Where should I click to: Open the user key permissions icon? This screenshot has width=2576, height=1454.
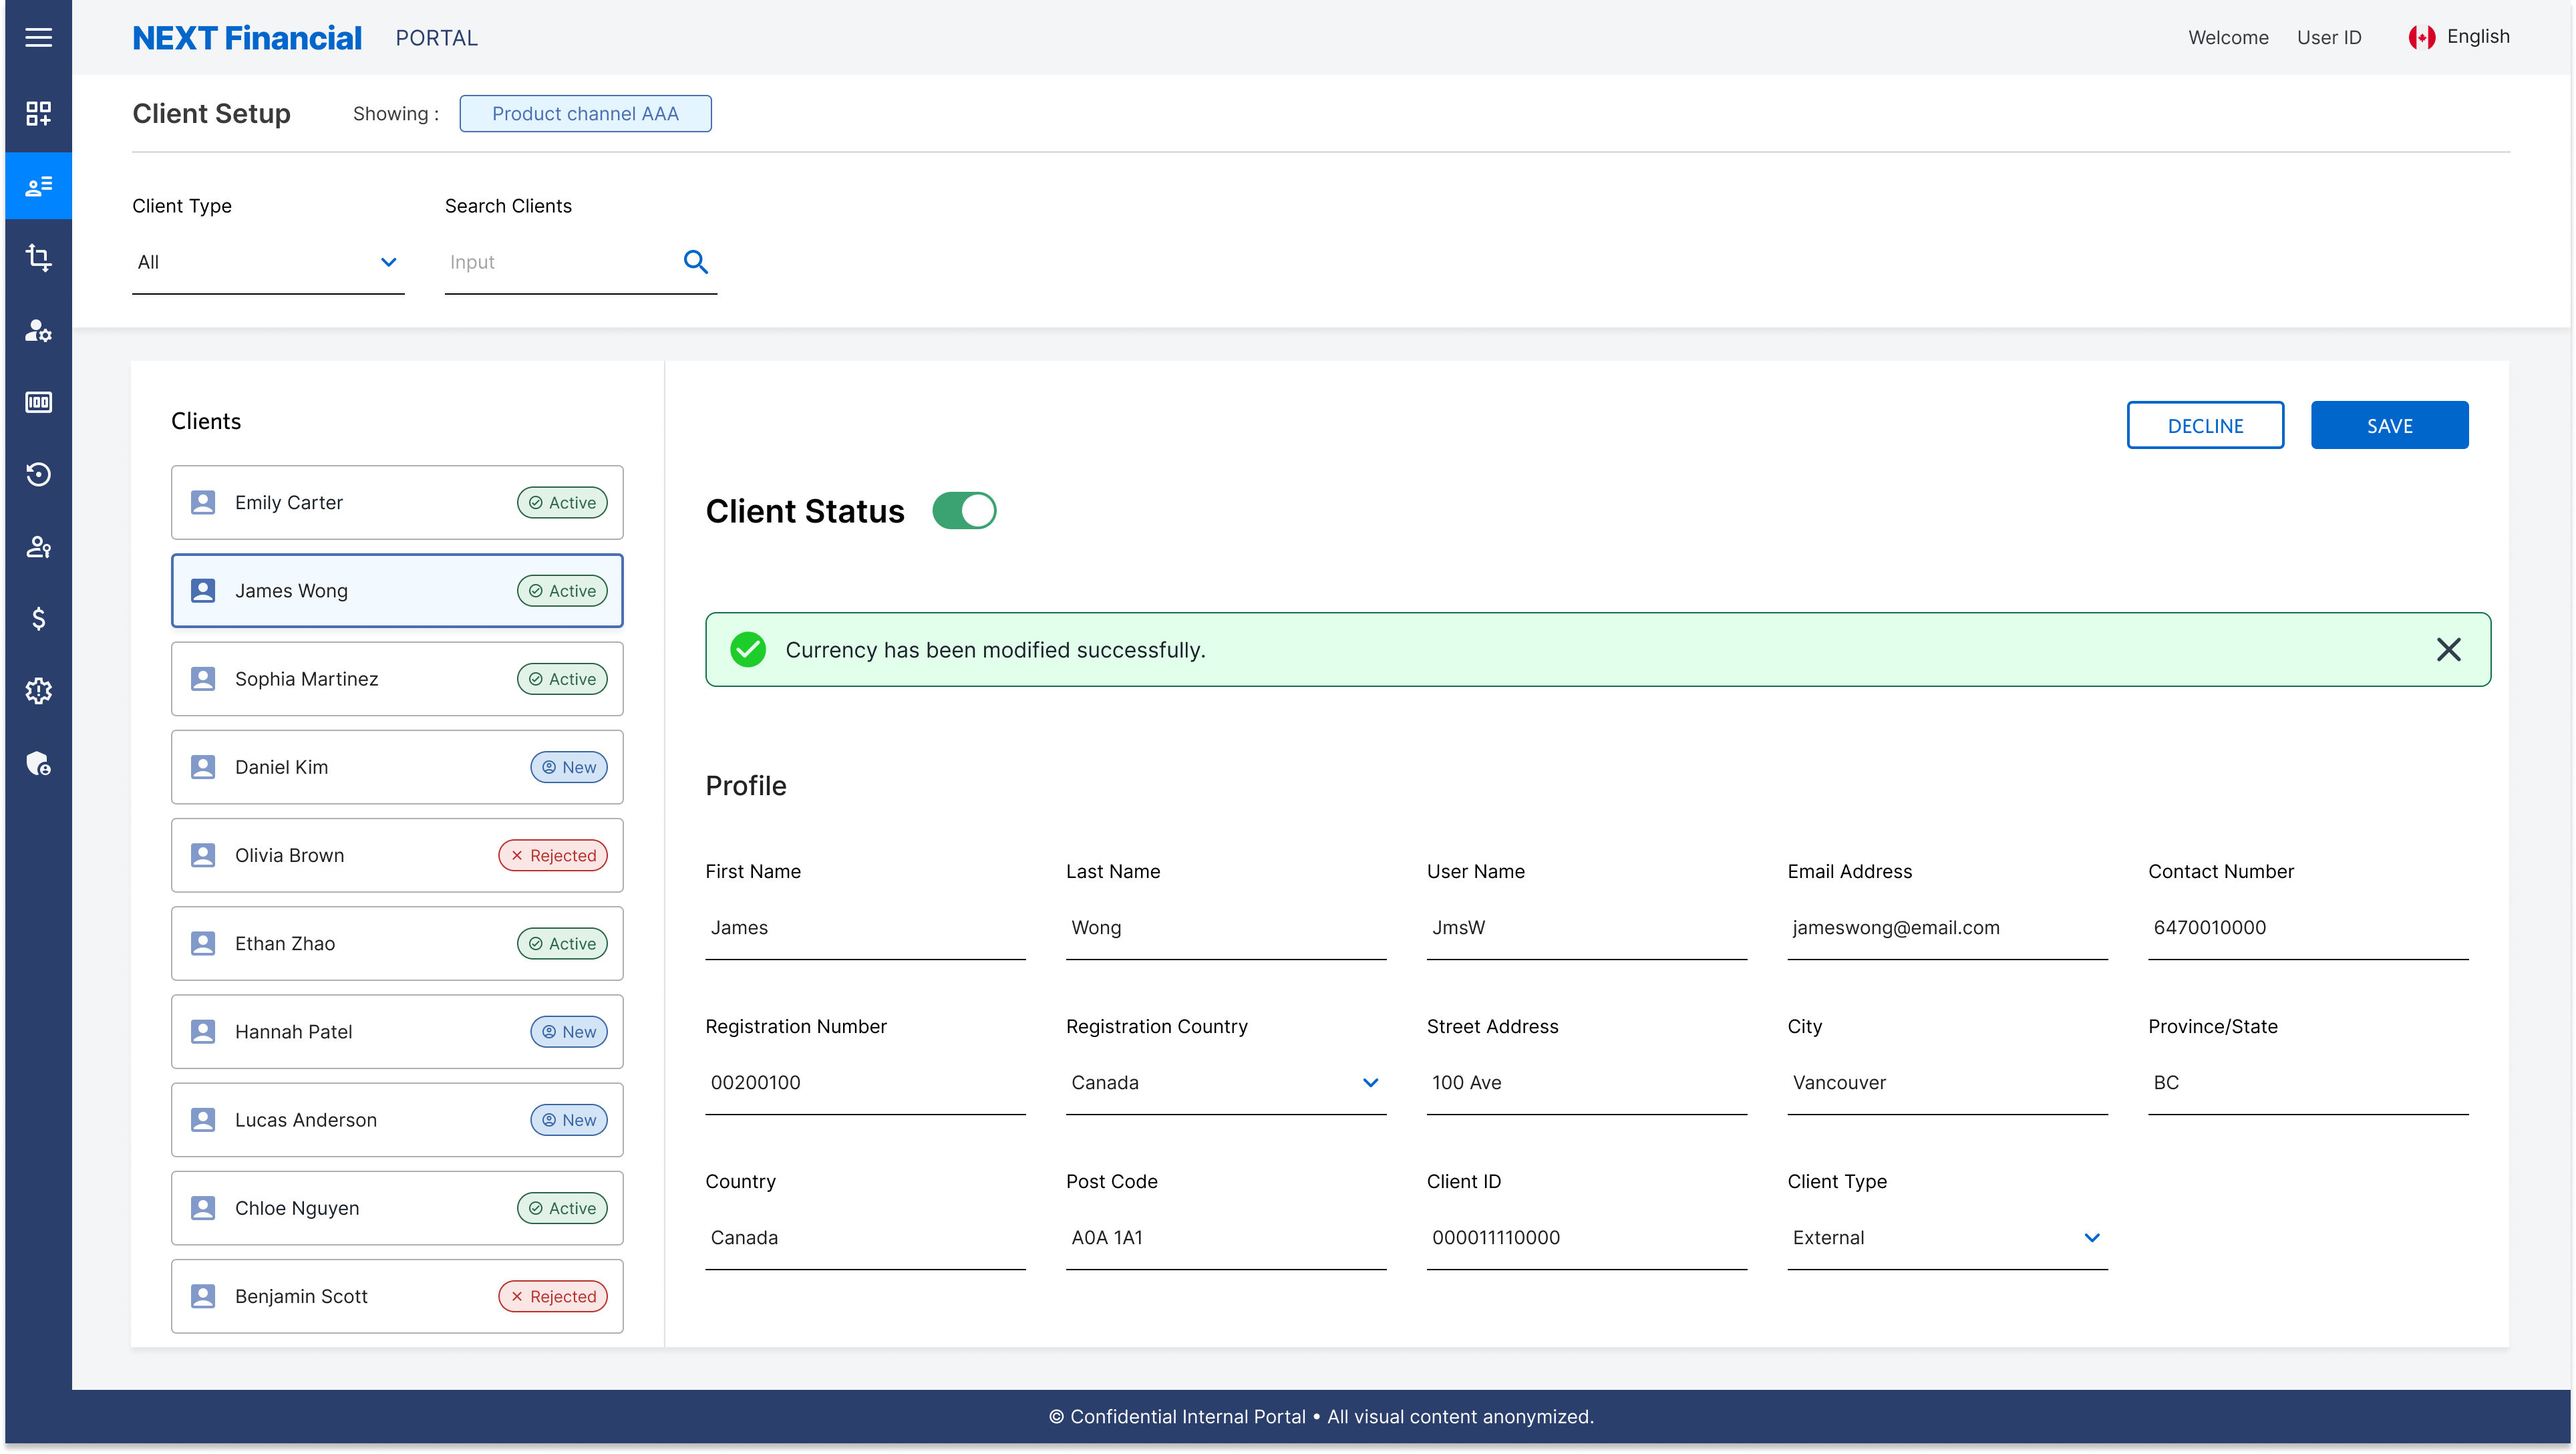pyautogui.click(x=39, y=546)
